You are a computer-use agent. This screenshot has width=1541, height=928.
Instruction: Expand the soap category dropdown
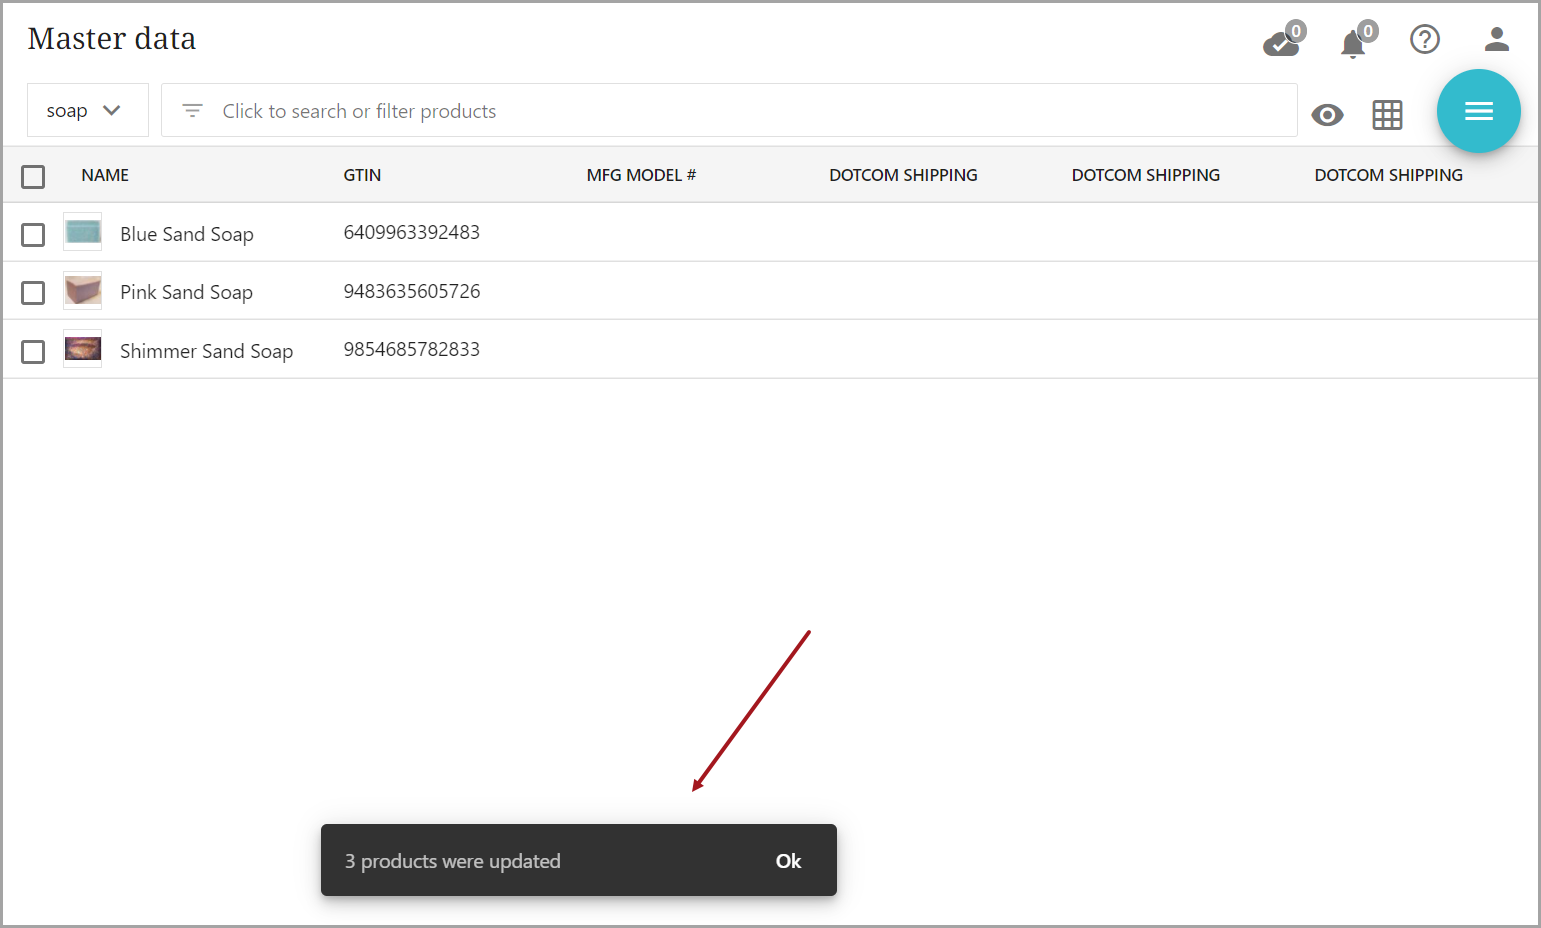[x=86, y=111]
